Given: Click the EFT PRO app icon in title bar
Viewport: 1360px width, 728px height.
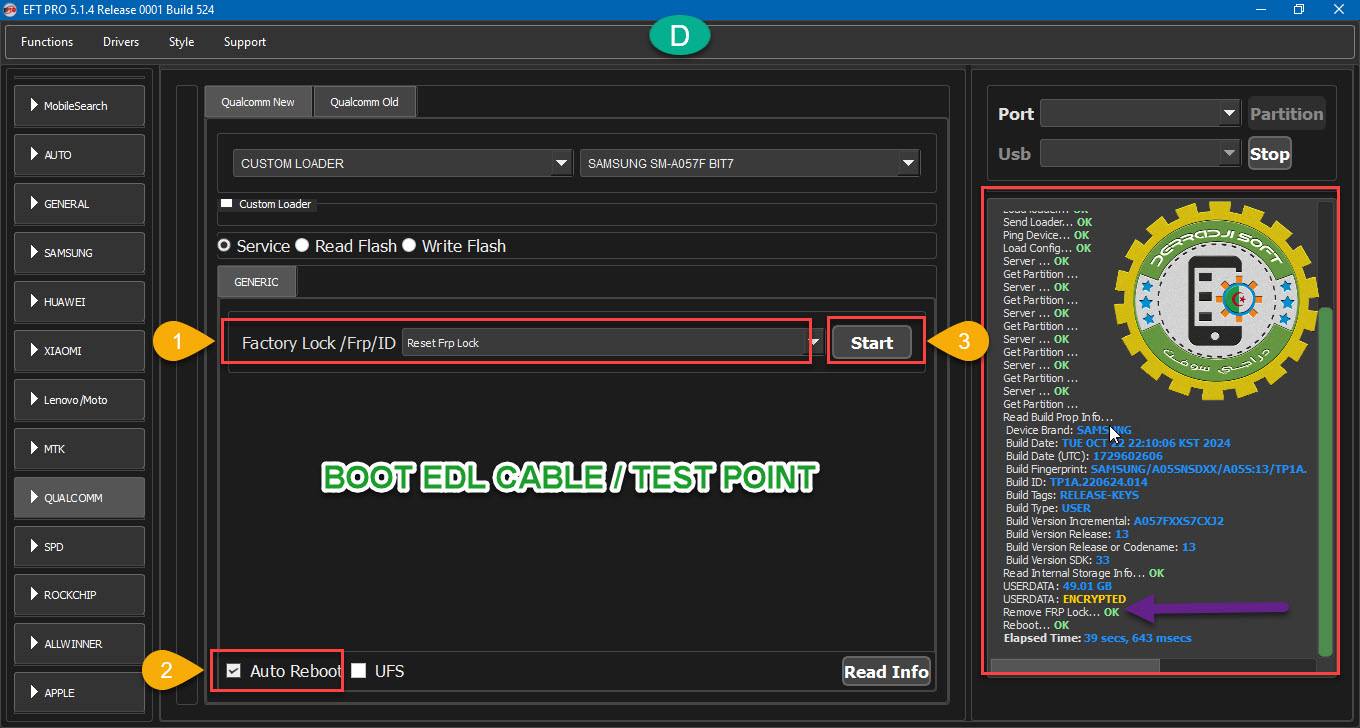Looking at the screenshot, I should (10, 10).
